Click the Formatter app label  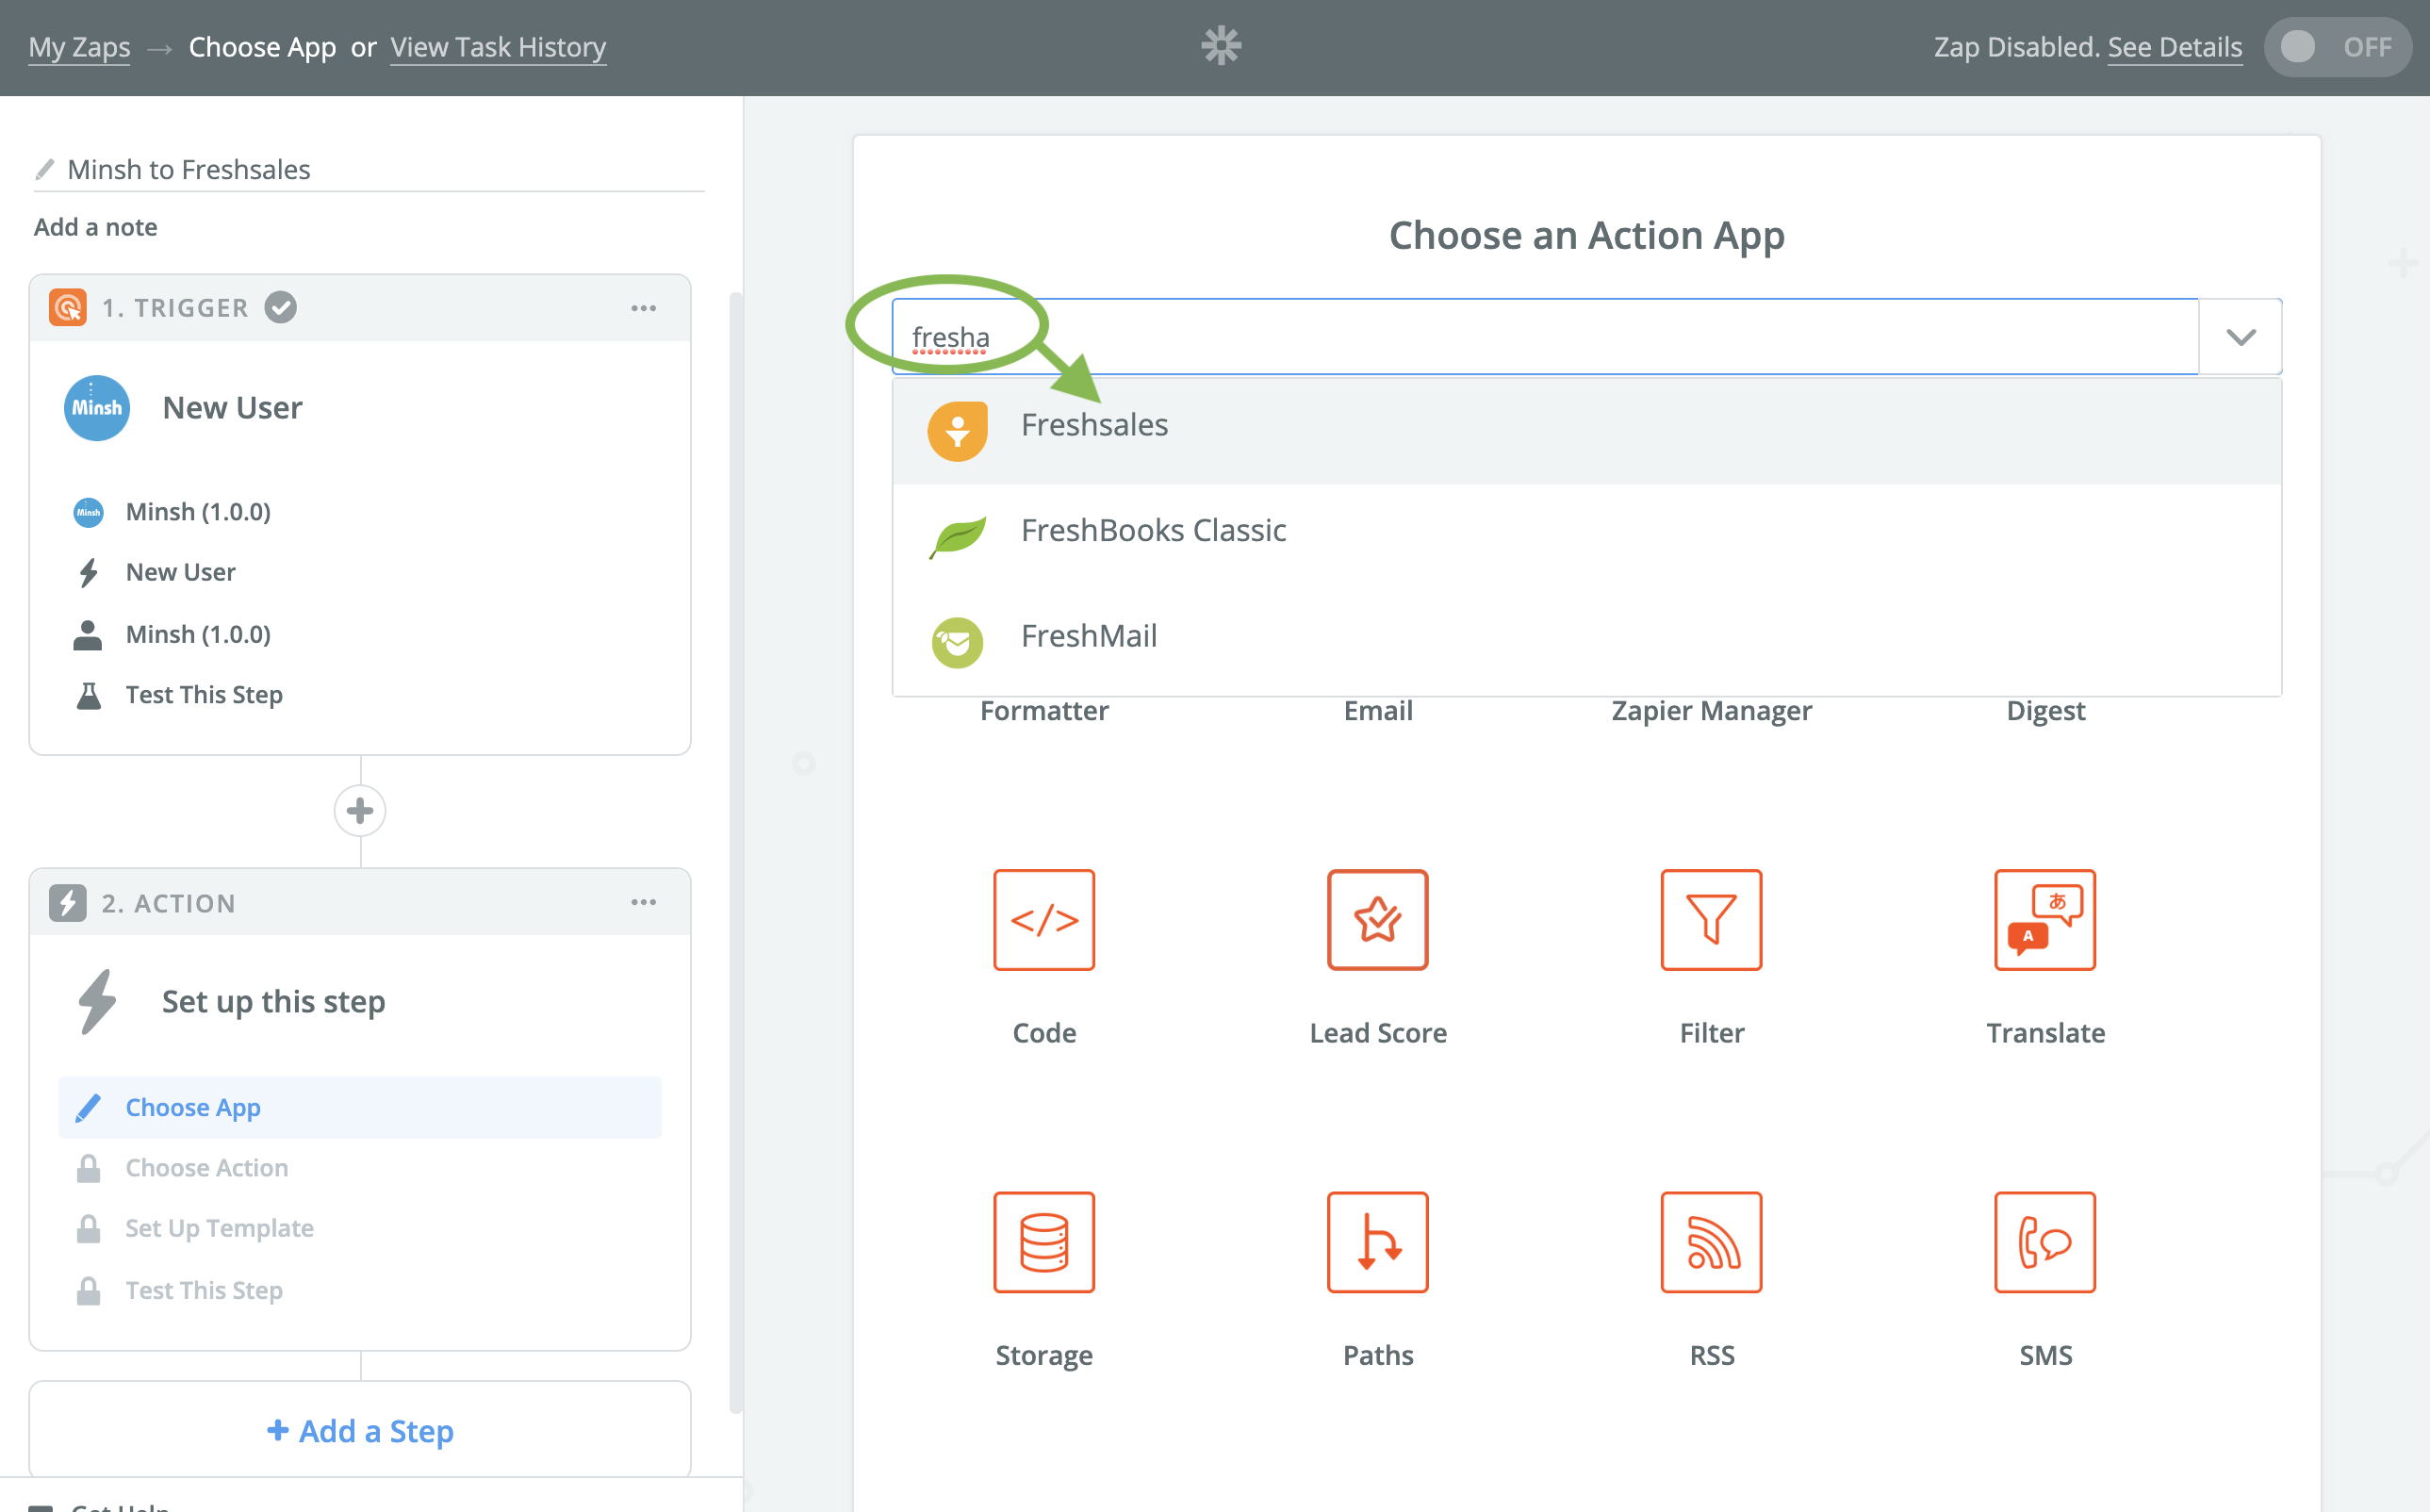click(1044, 711)
